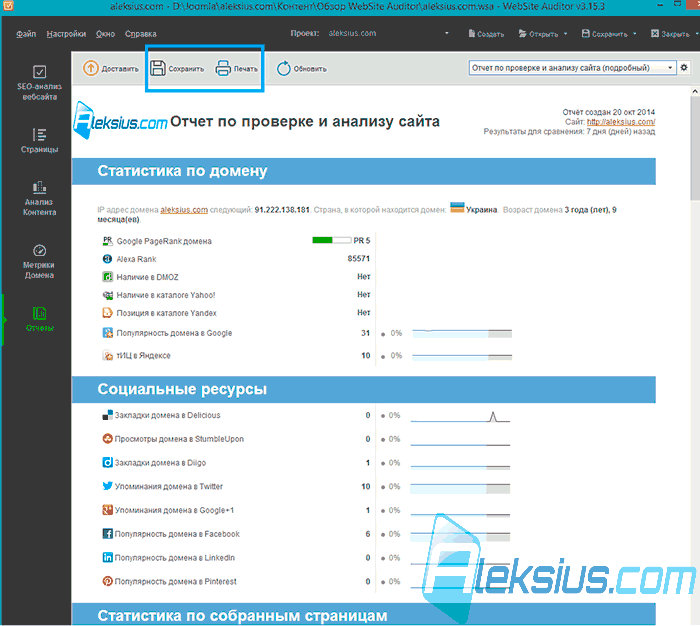
Task: Expand the arrow next to top Сохранить
Action: [x=634, y=34]
